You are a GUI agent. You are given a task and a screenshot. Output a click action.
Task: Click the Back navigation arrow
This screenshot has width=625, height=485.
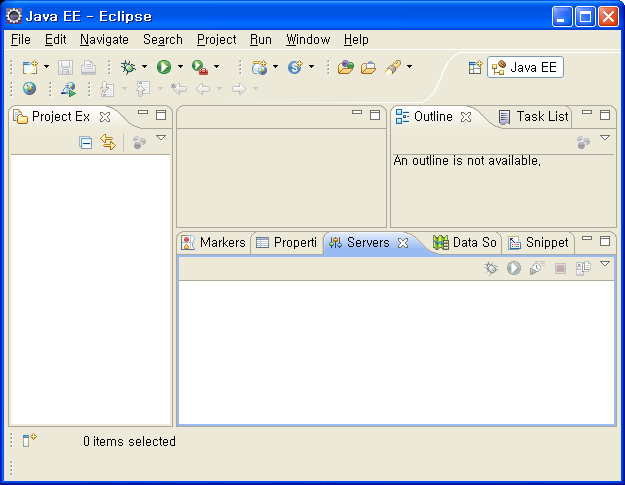coord(203,89)
